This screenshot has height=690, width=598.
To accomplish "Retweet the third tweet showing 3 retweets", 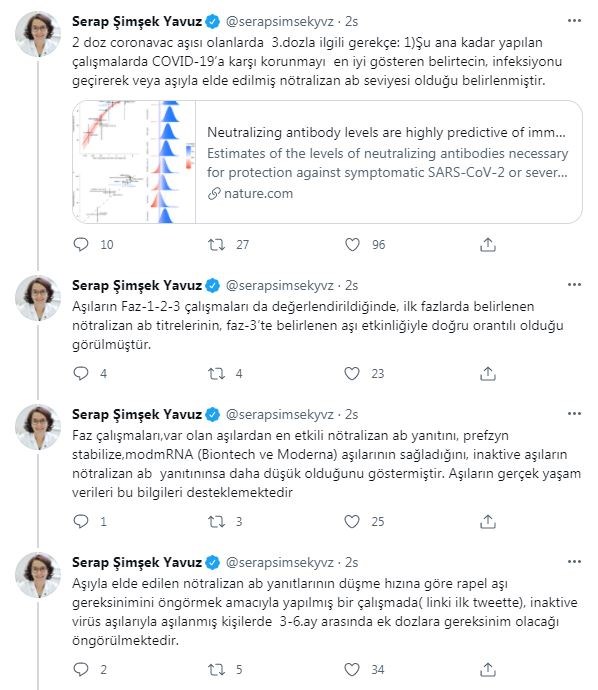I will pos(216,521).
